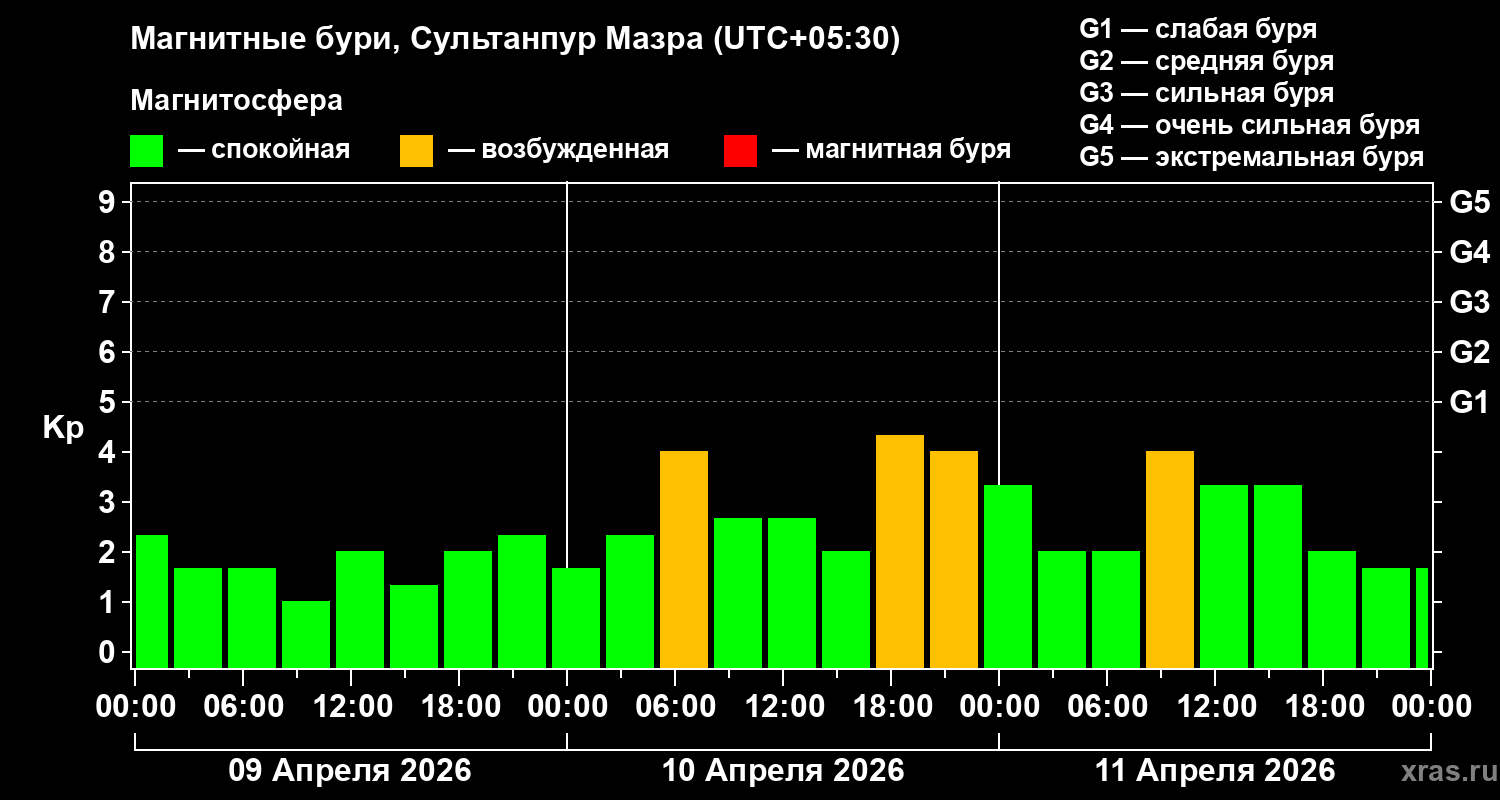Click the «18:00» time label under 09 April
Viewport: 1500px width, 800px height.
coord(459,707)
